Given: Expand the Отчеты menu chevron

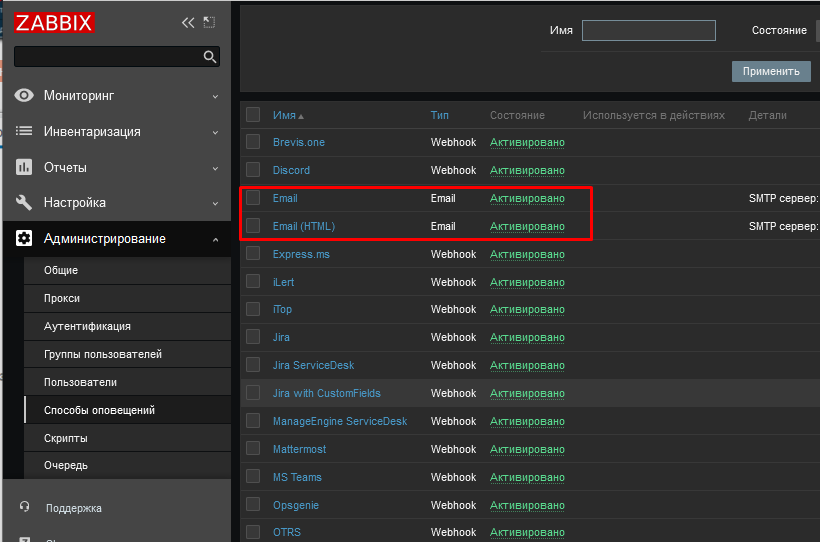Looking at the screenshot, I should (x=215, y=168).
